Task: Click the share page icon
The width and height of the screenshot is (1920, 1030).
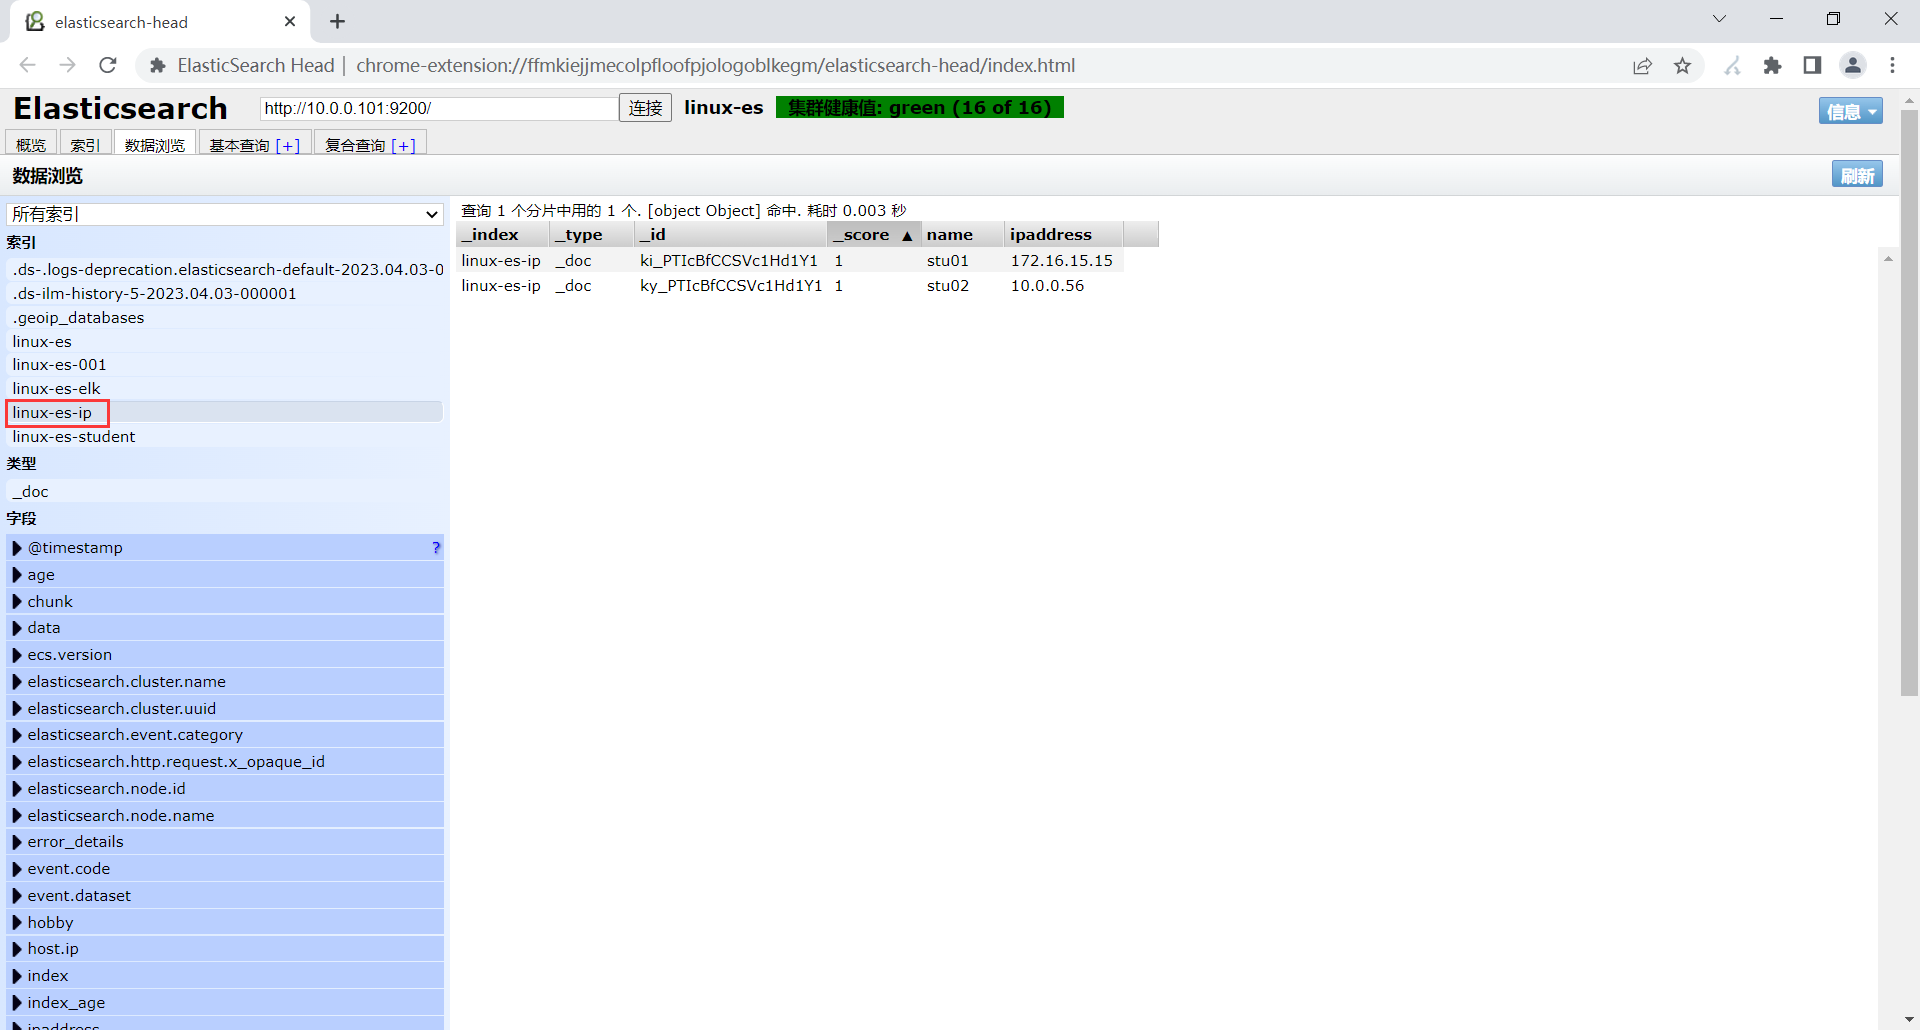Action: (x=1642, y=66)
